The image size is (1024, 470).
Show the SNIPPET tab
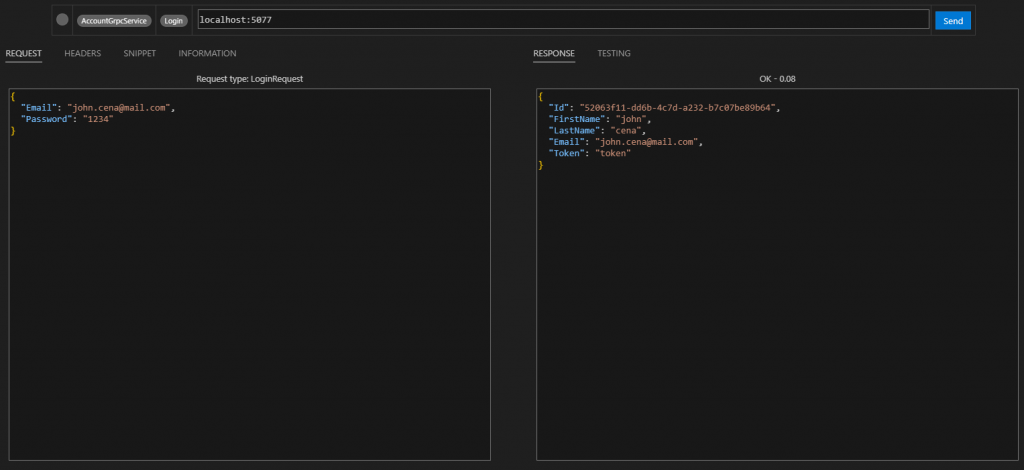point(139,53)
